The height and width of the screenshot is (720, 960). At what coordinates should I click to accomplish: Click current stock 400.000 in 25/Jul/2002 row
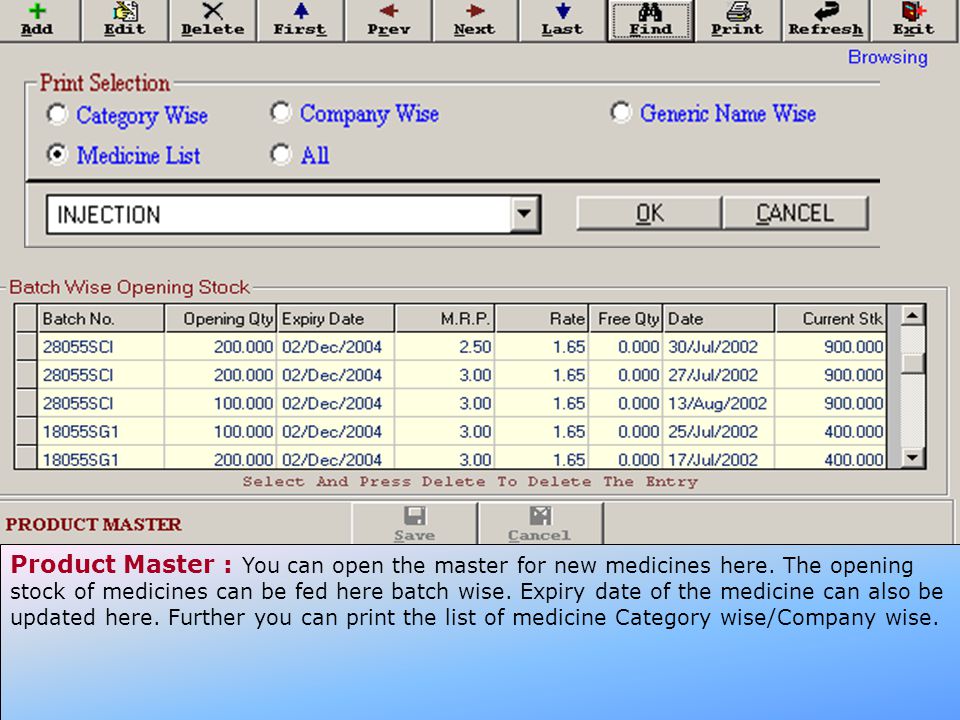pyautogui.click(x=830, y=432)
